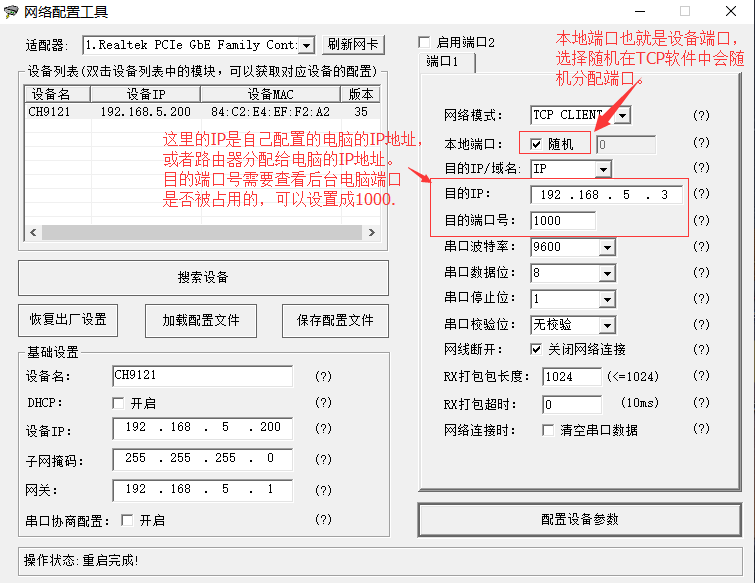The width and height of the screenshot is (755, 583).
Task: Enable 串口协商配置 开启 checkbox
Action: (127, 520)
